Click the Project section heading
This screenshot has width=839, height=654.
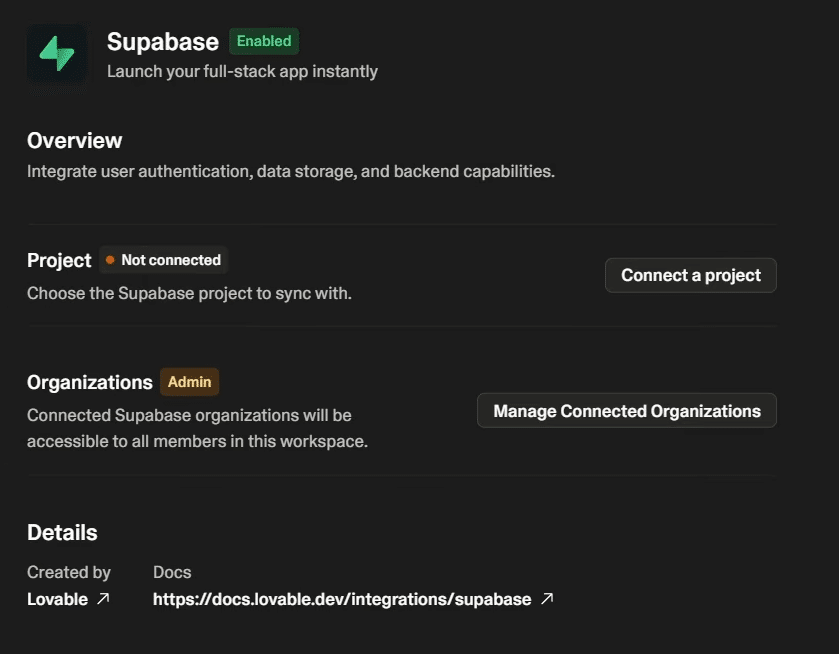click(x=59, y=261)
